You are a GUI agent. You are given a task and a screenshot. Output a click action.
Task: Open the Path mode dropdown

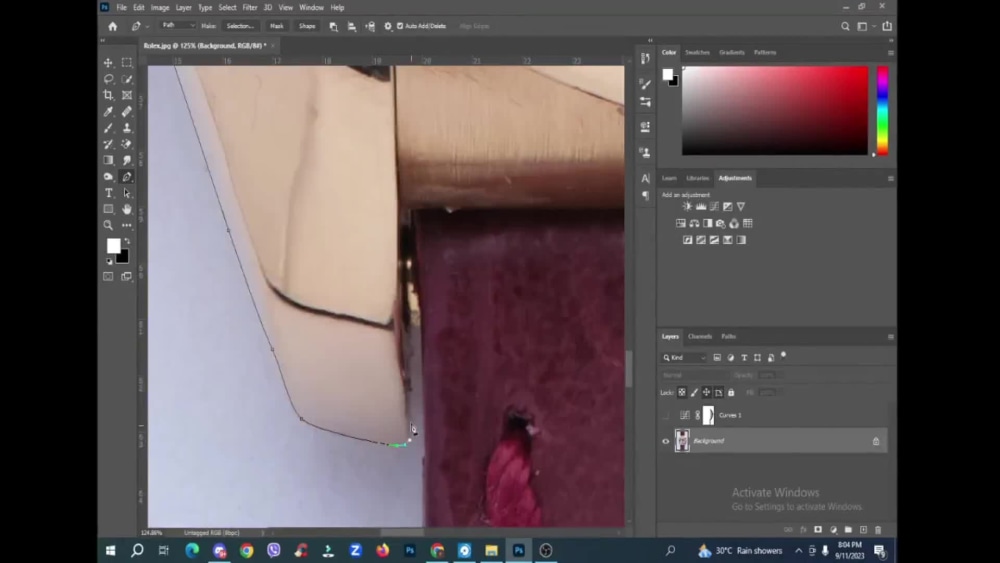[x=178, y=26]
